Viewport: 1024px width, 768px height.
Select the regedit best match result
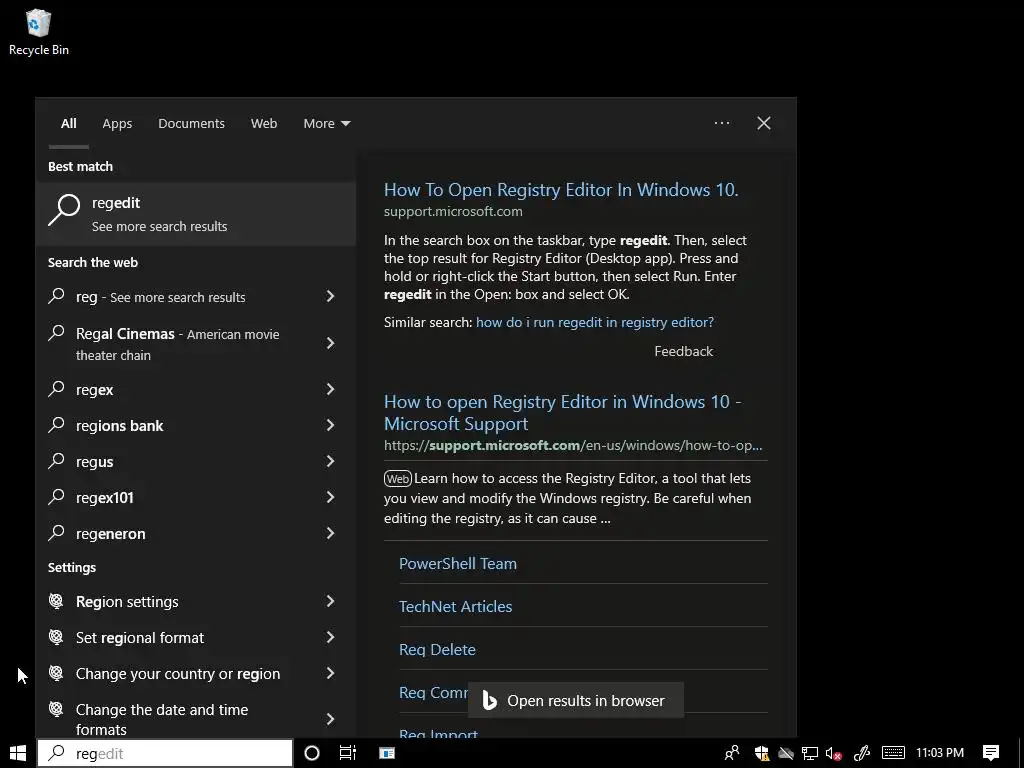point(195,214)
